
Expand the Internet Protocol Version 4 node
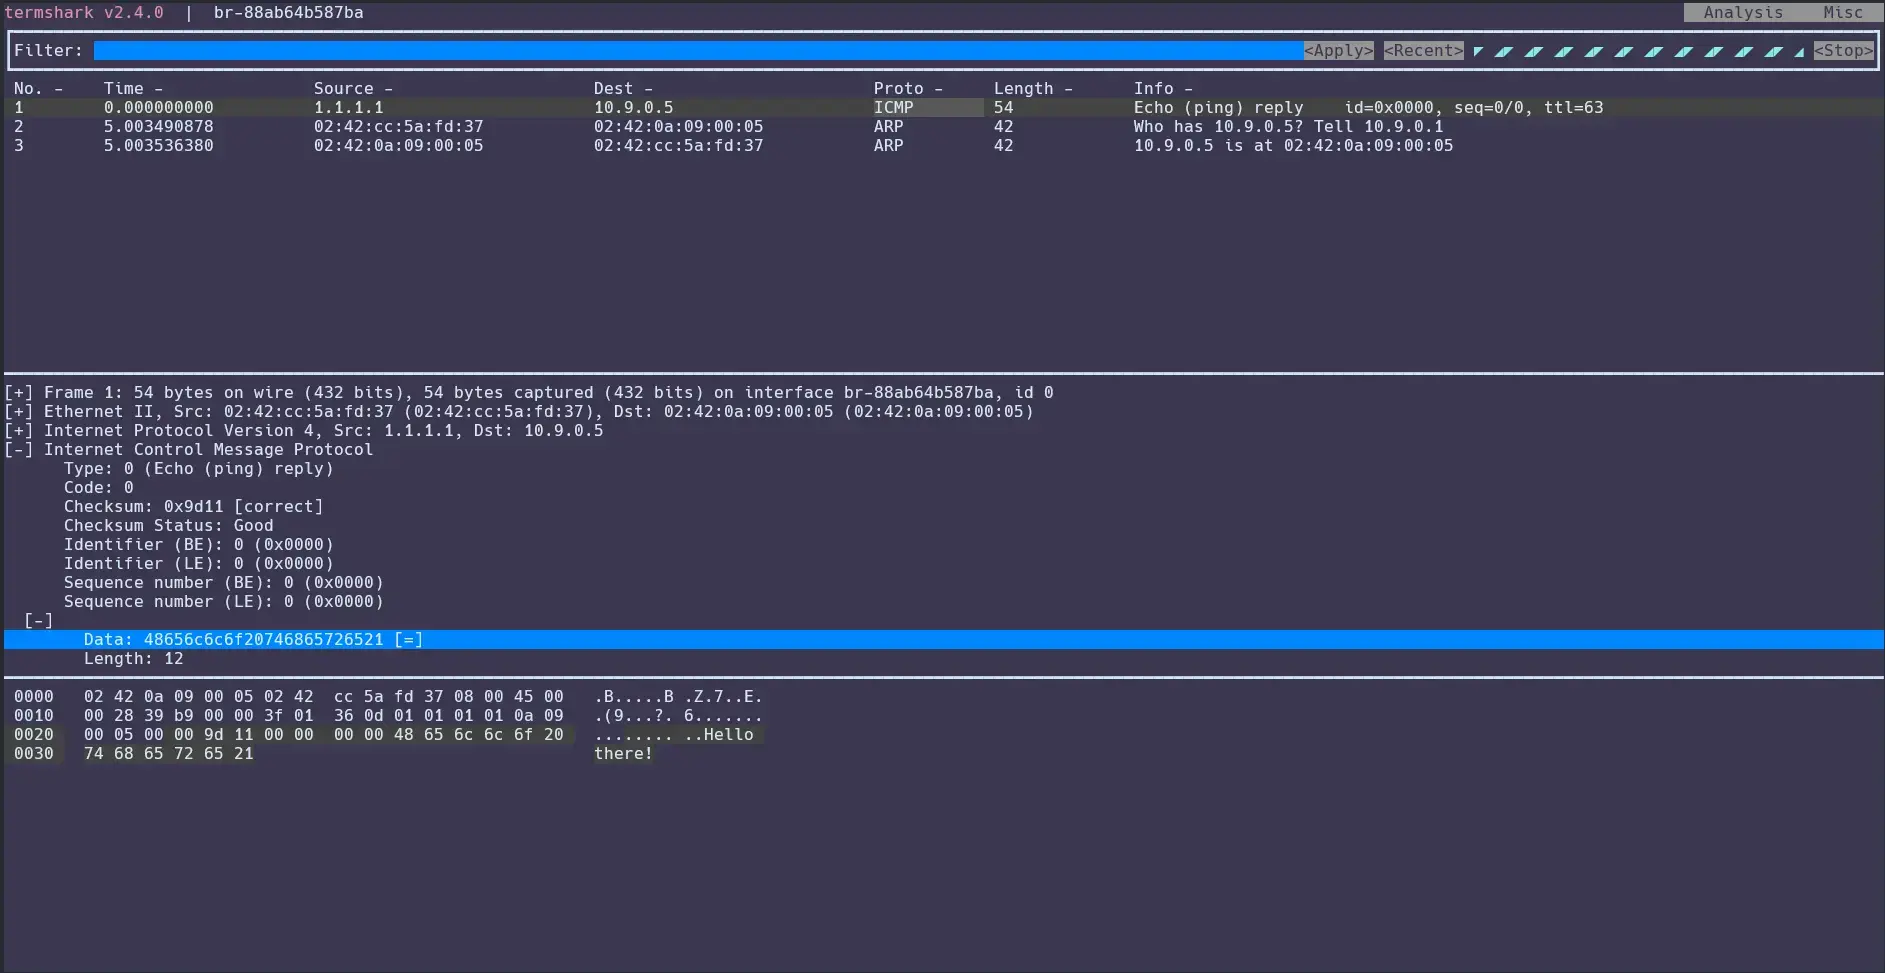pyautogui.click(x=18, y=430)
